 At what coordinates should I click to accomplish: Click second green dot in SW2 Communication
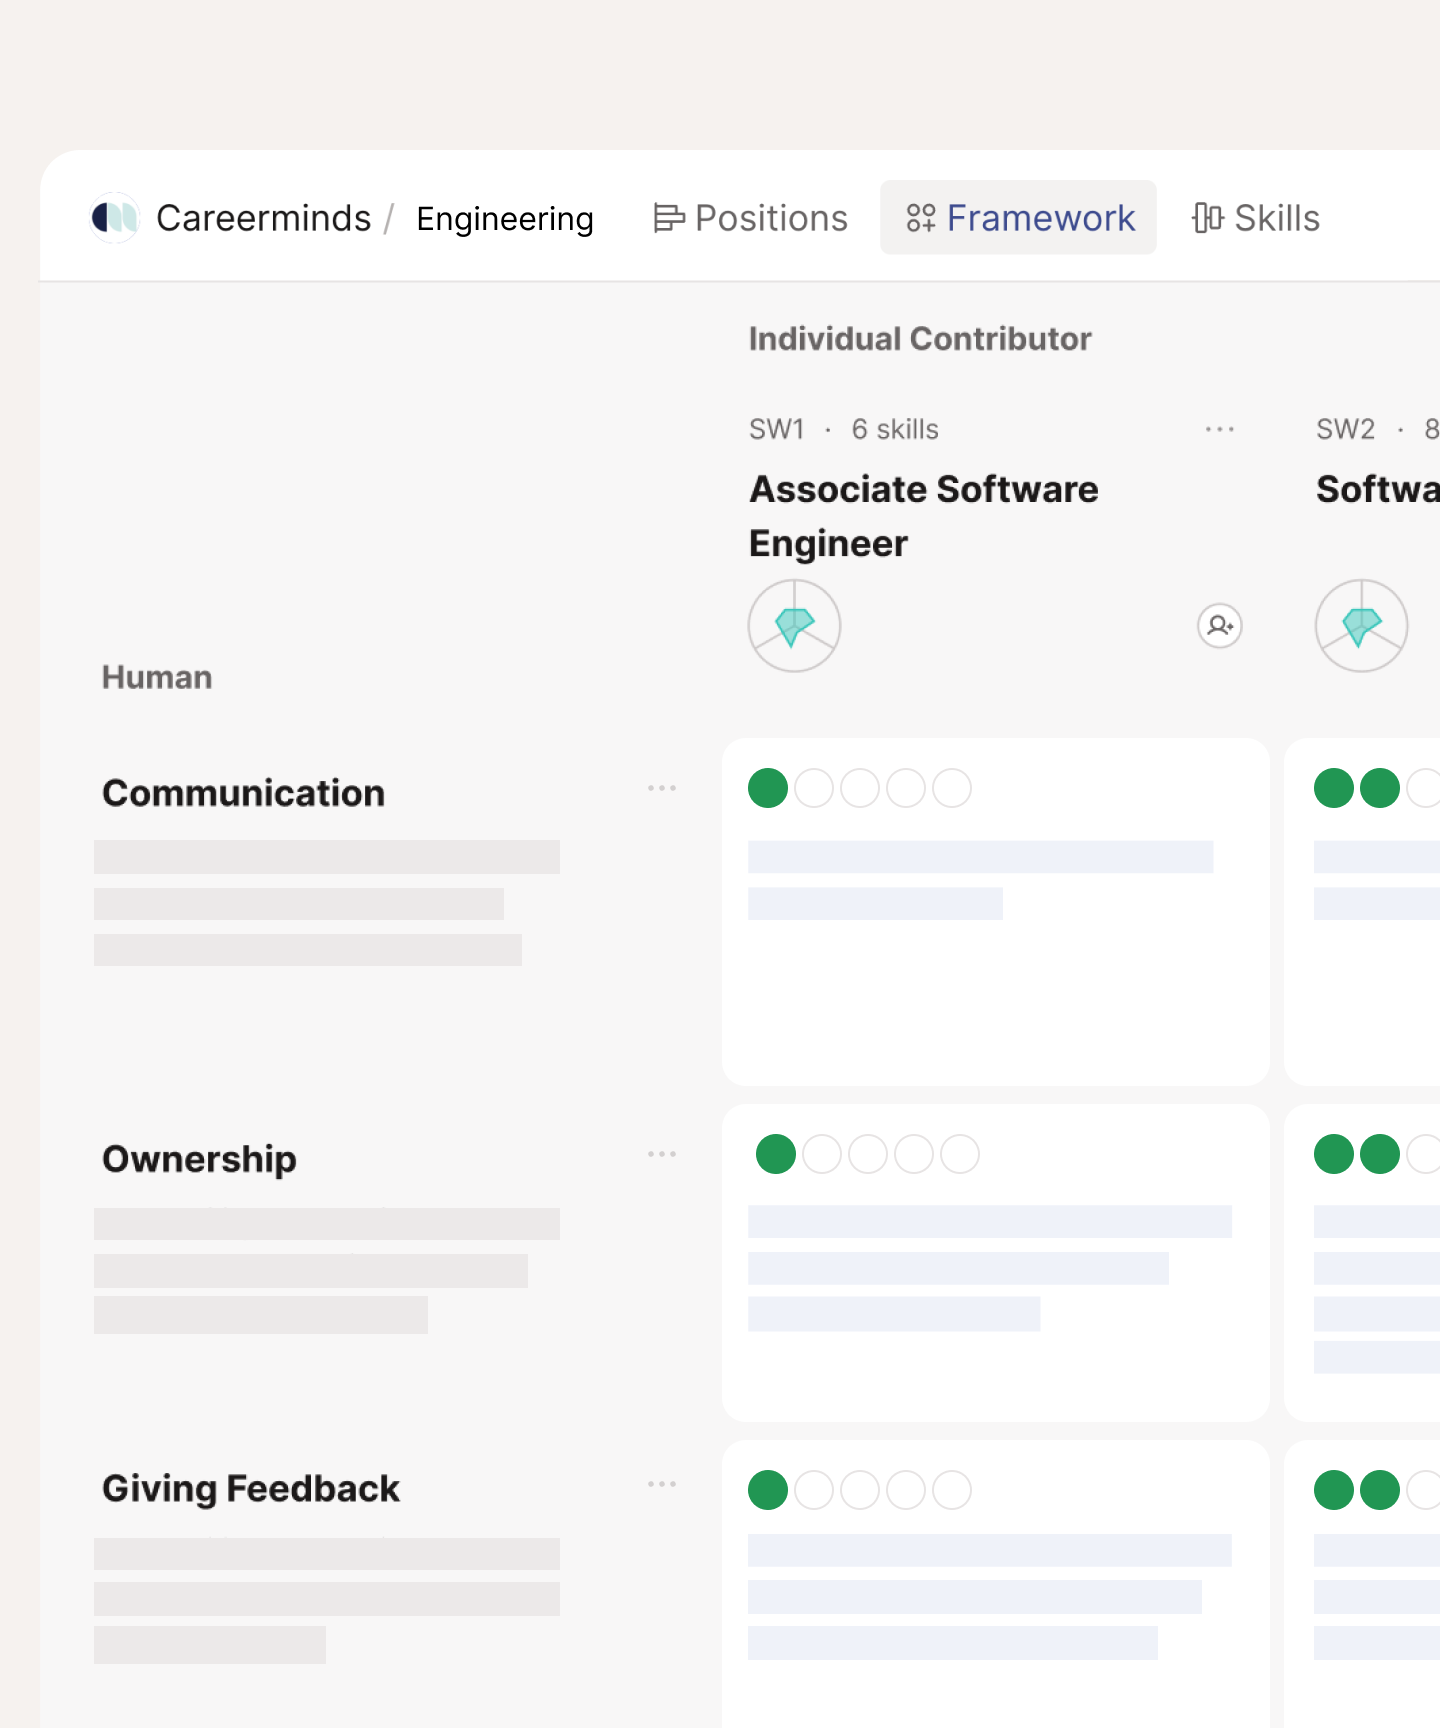(x=1380, y=788)
